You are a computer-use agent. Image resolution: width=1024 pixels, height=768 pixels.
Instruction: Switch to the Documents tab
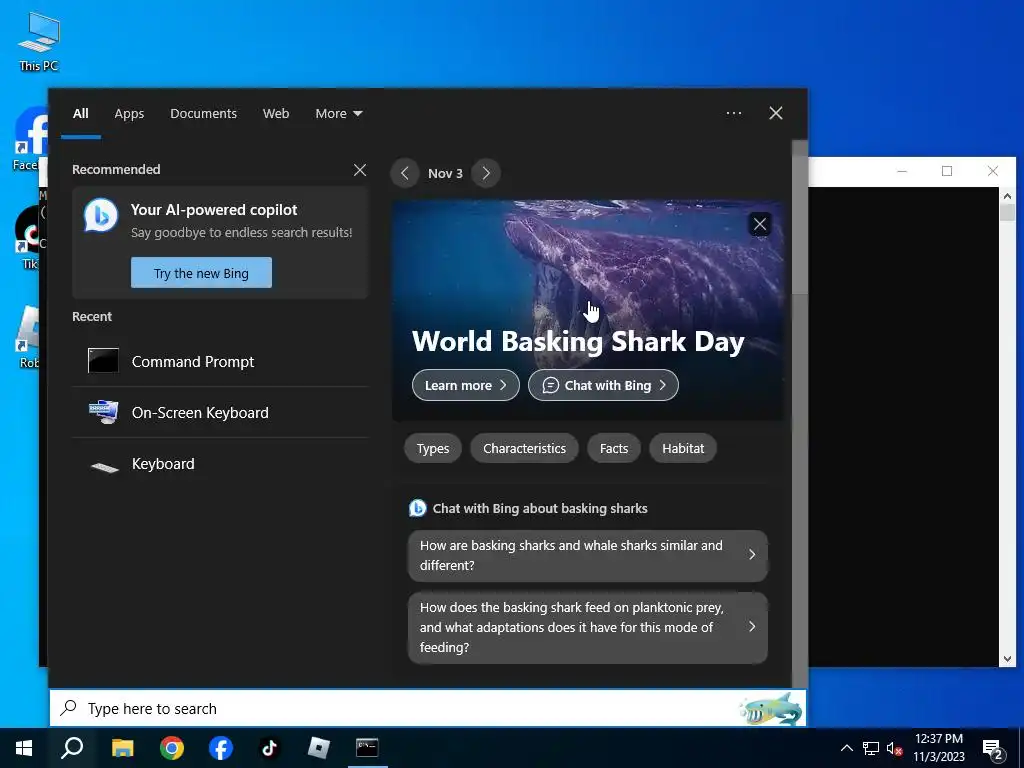(204, 114)
